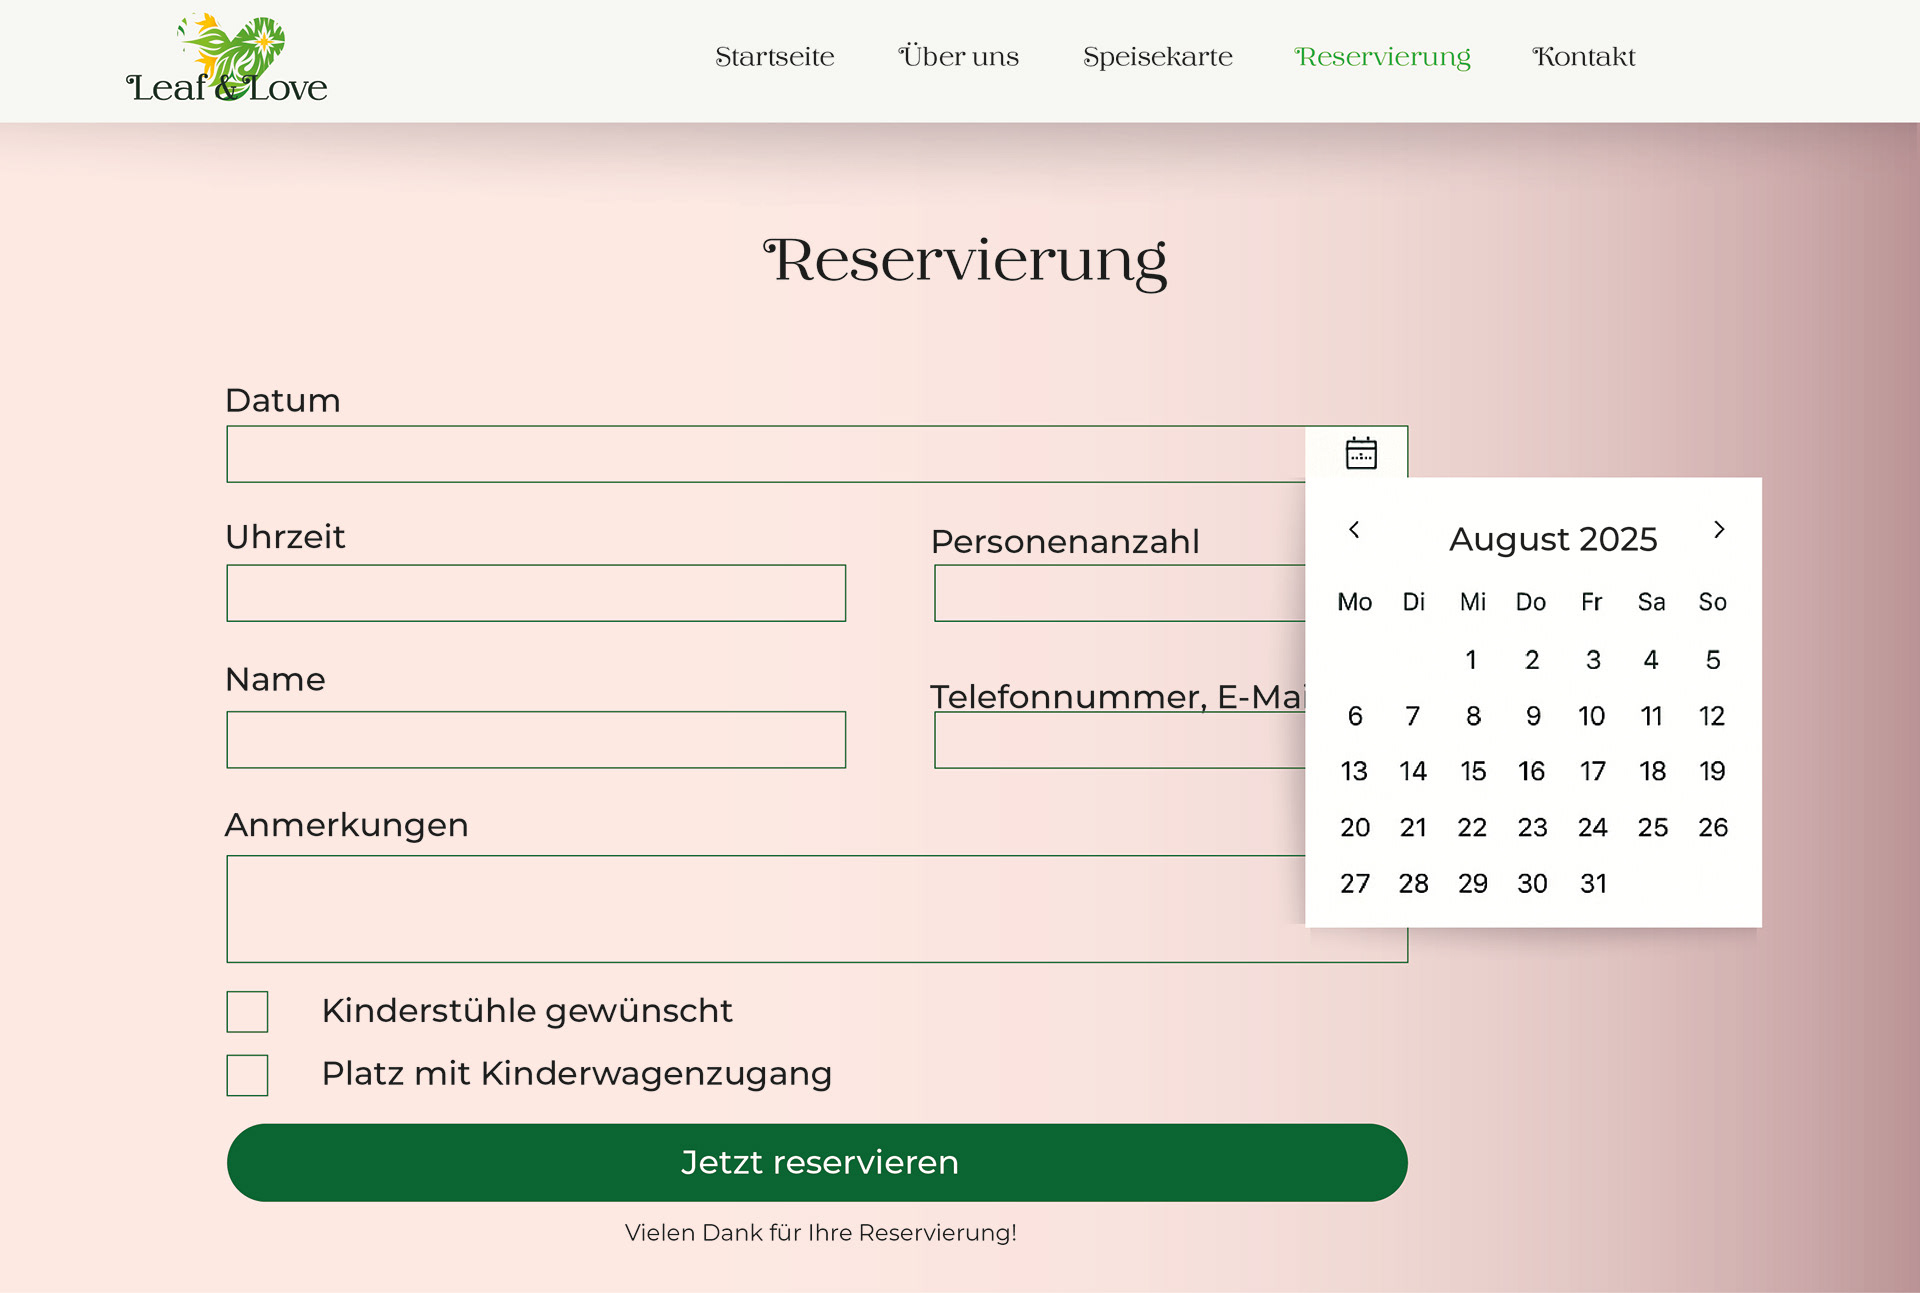
Task: Select the 26th in the date picker
Action: [x=1712, y=827]
